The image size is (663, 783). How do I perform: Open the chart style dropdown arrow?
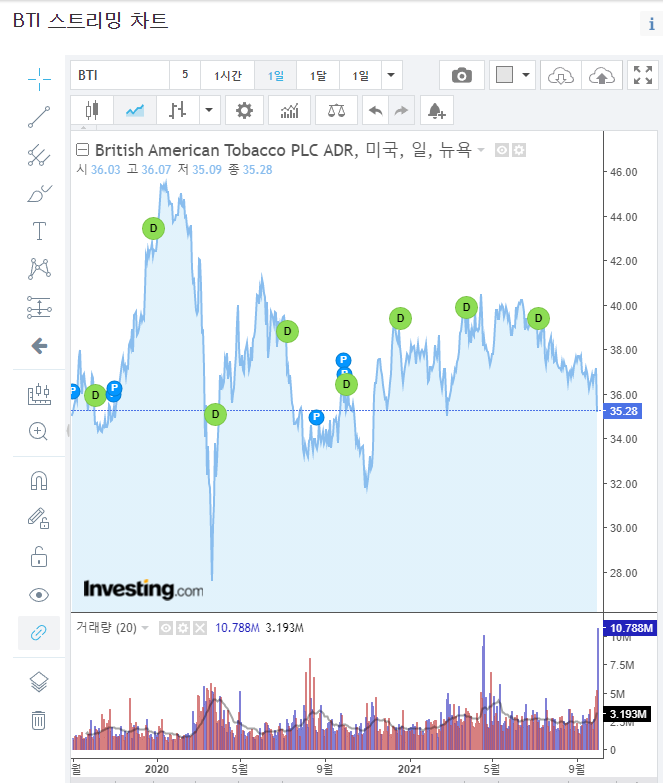point(210,110)
